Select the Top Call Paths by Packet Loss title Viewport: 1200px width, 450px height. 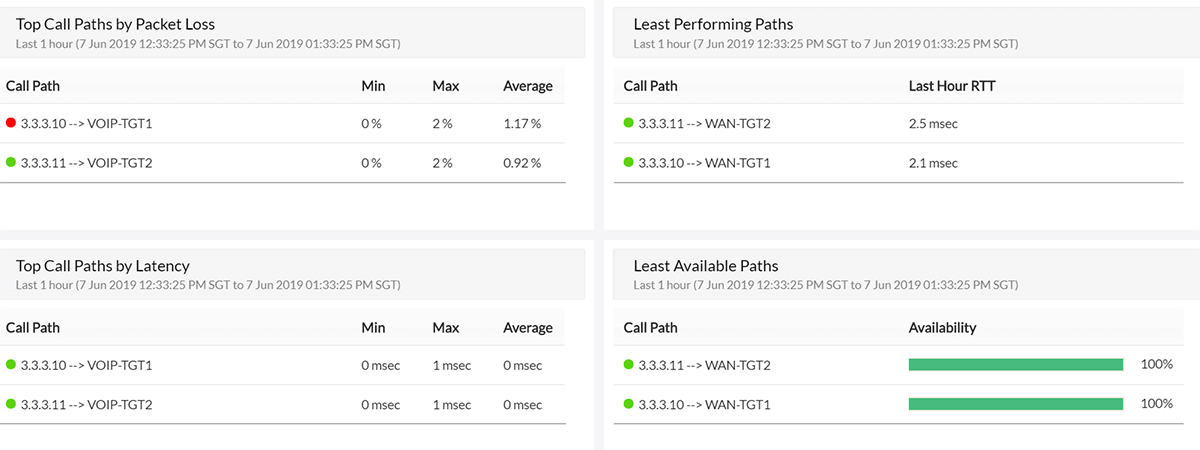click(115, 24)
